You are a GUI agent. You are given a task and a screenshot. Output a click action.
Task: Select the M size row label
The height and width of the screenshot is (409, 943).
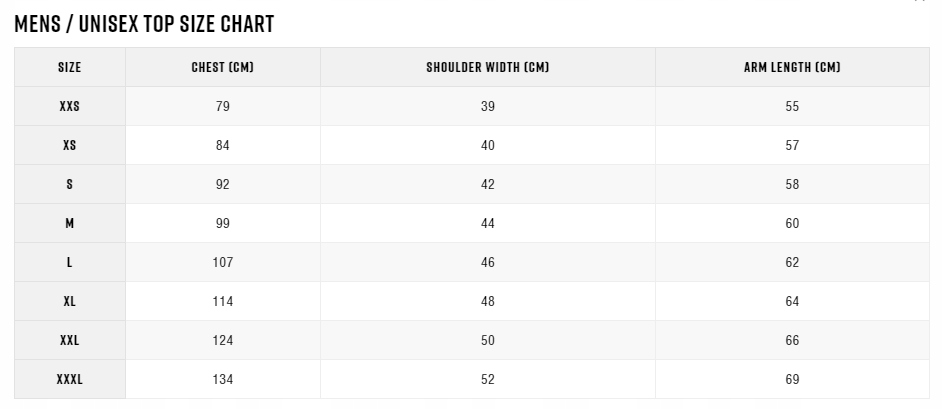coord(70,224)
